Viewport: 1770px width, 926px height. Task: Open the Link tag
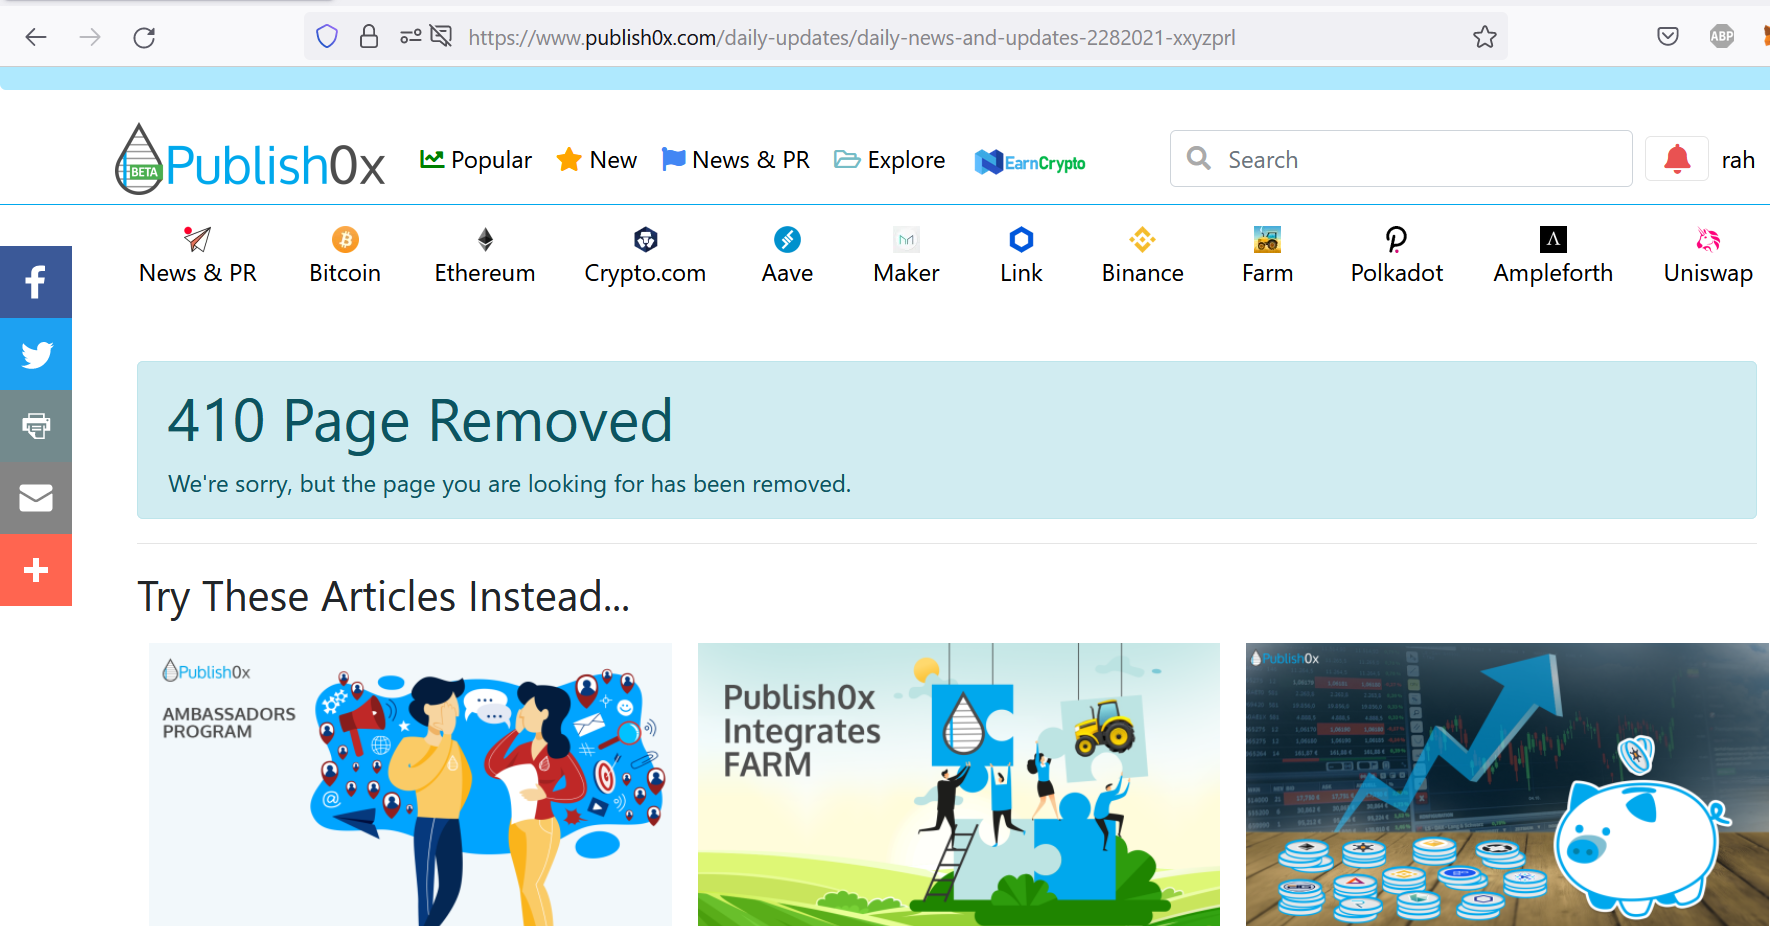click(x=1021, y=256)
